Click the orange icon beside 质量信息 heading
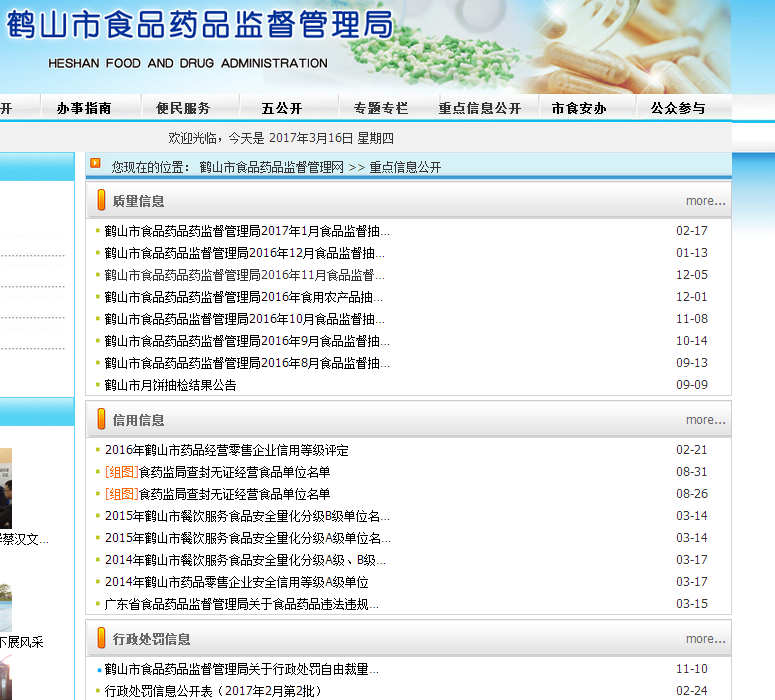 click(101, 201)
